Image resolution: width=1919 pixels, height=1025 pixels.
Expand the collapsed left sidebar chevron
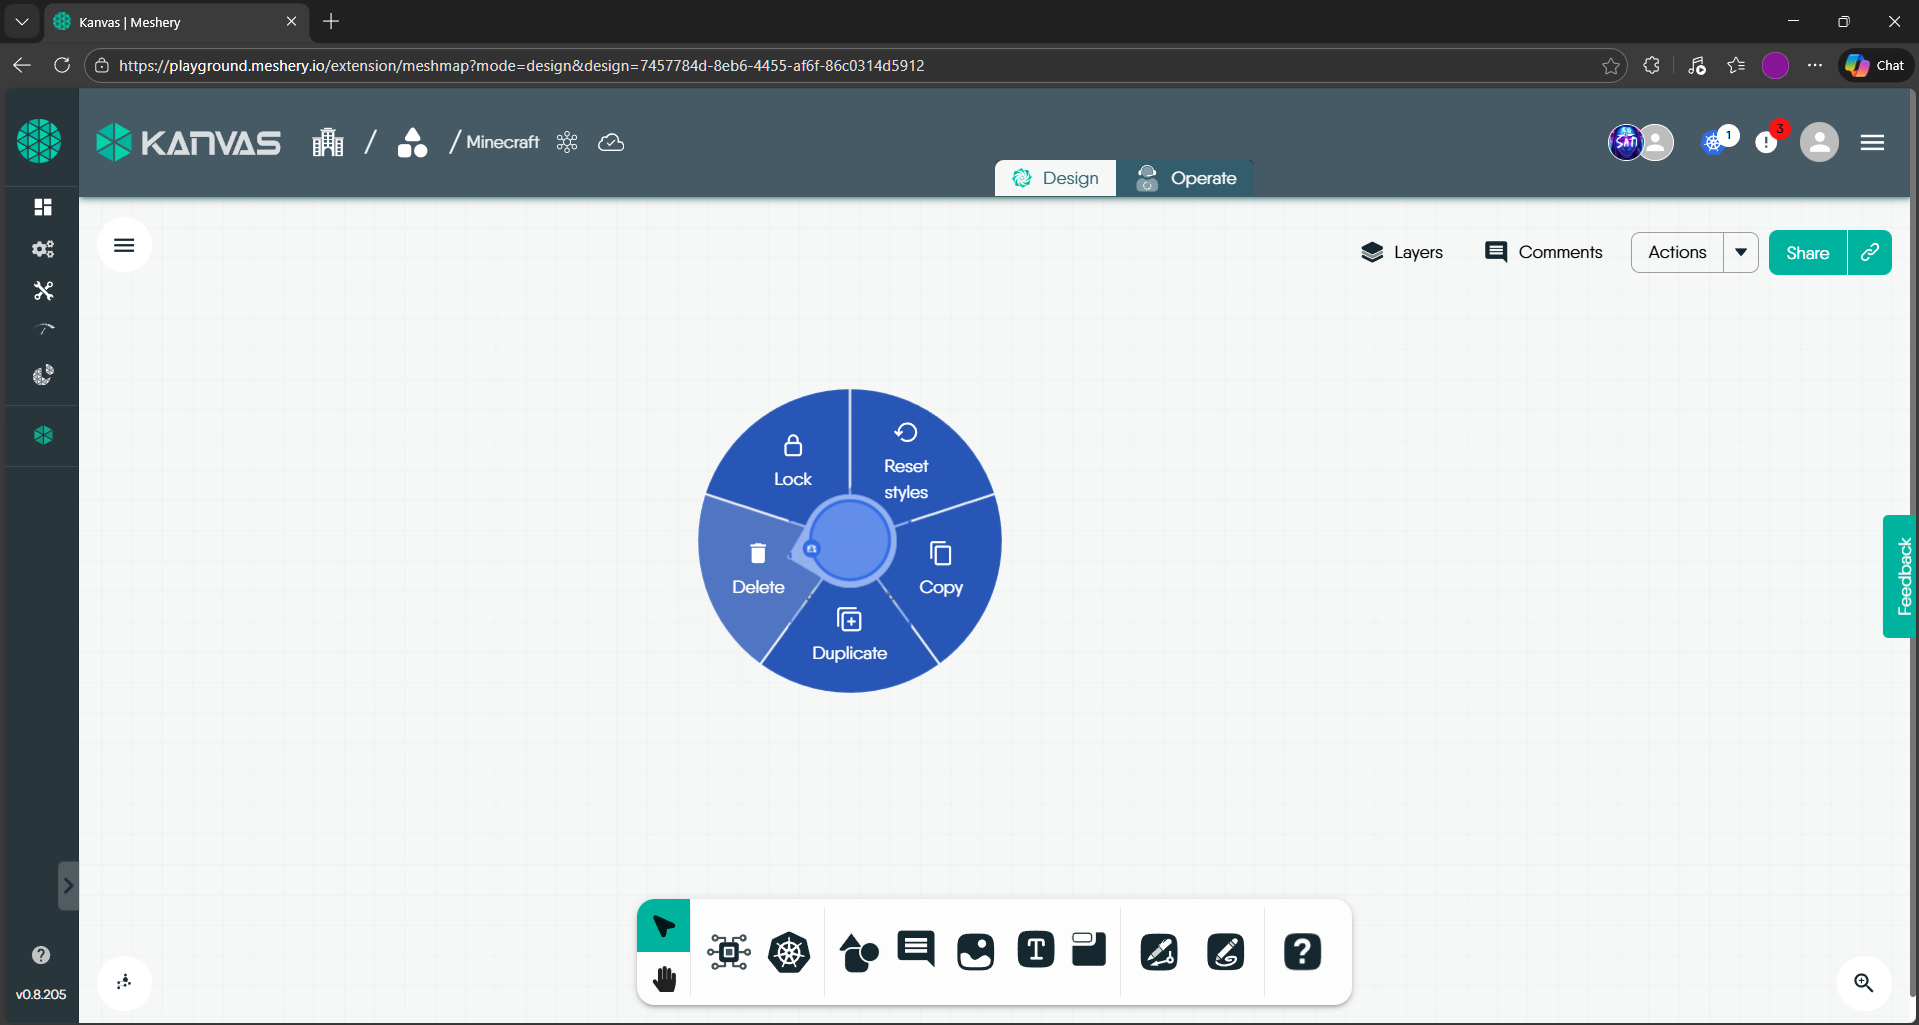point(68,886)
